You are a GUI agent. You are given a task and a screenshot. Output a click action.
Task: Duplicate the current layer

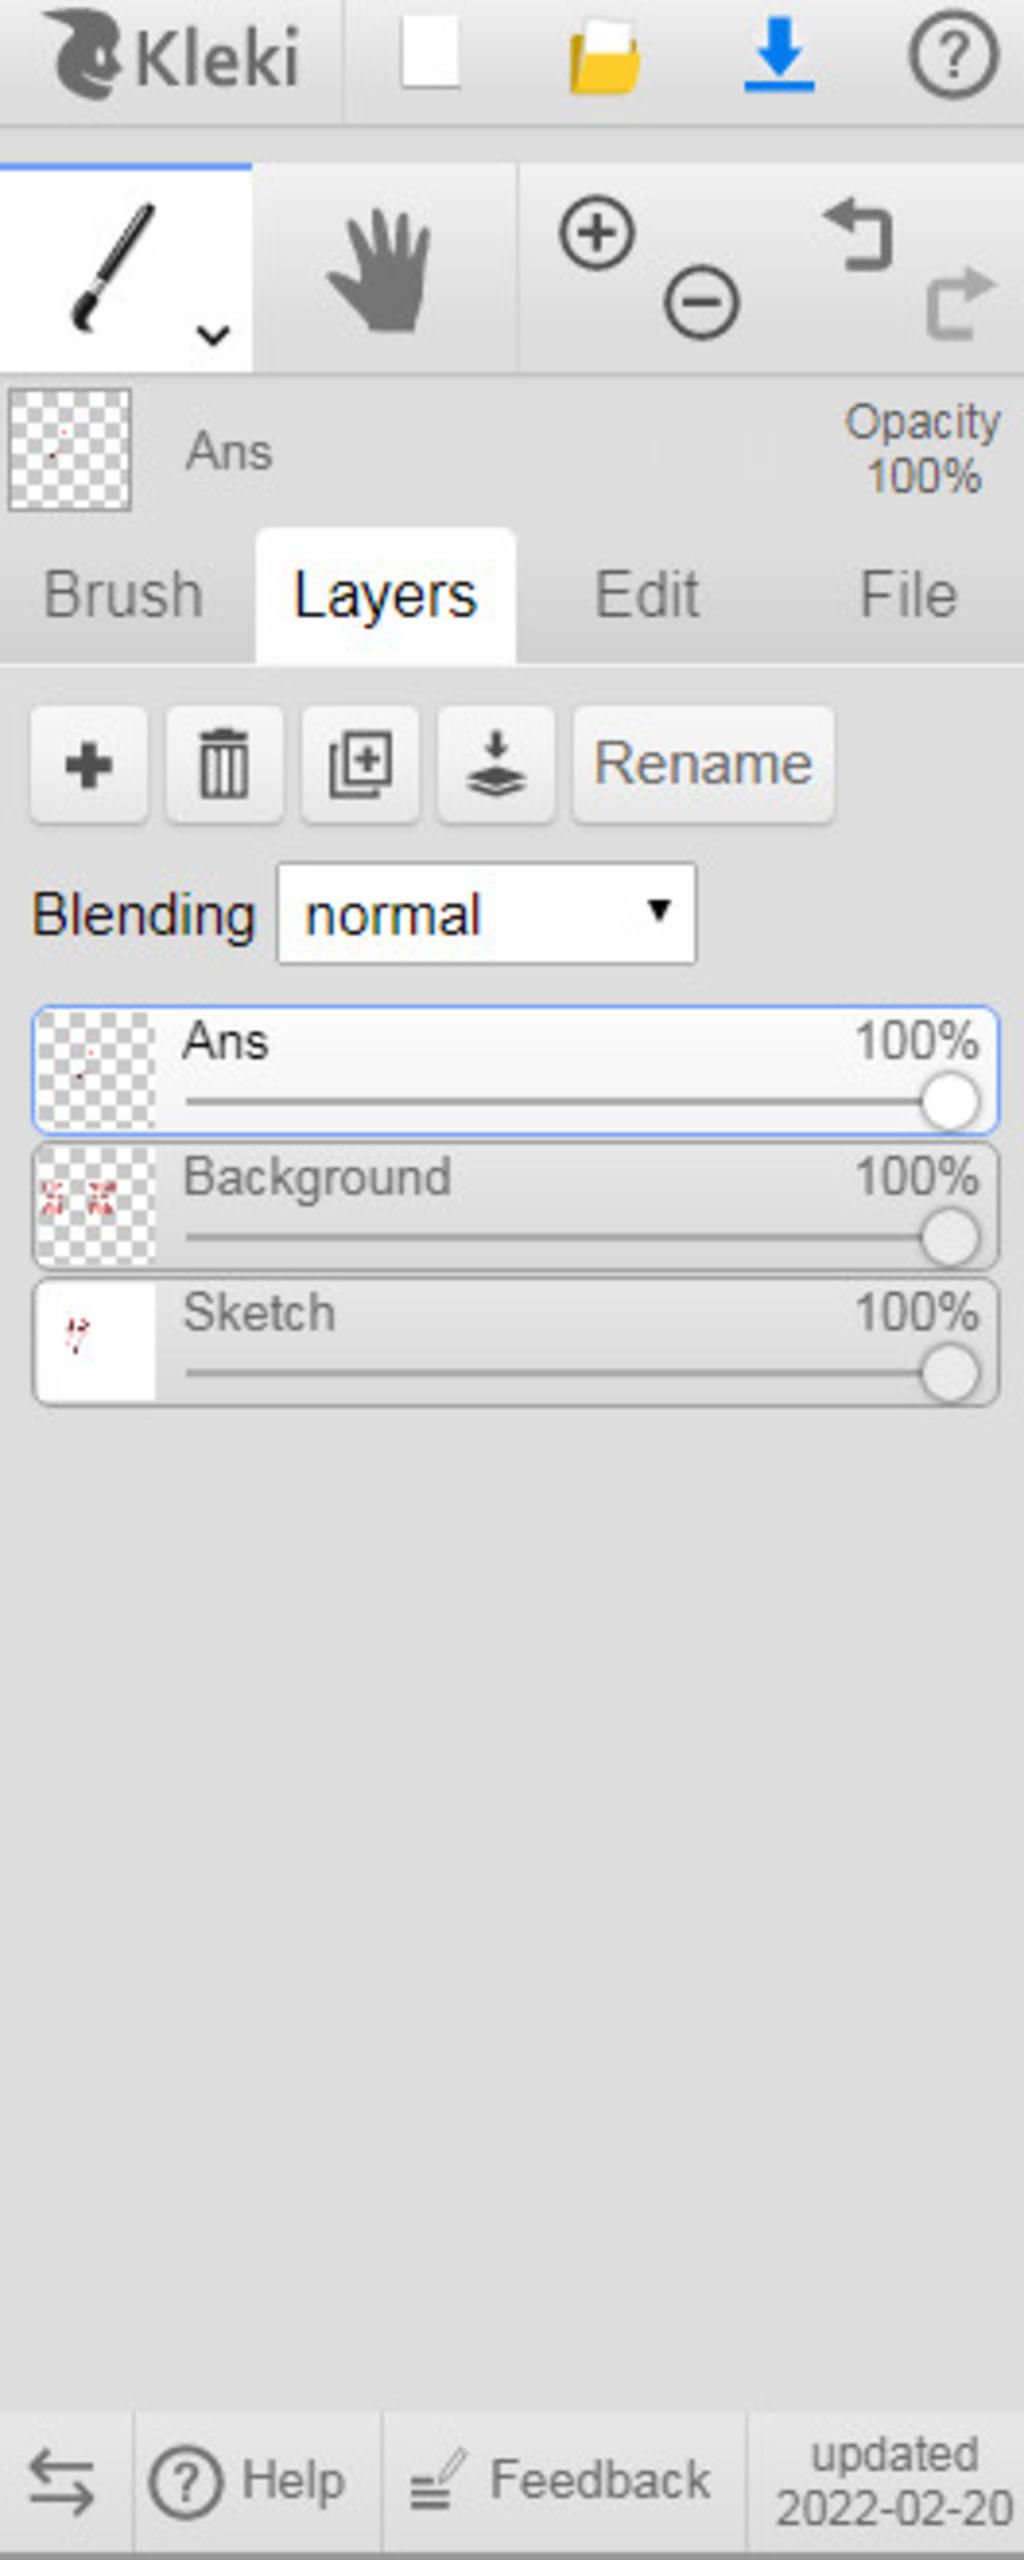coord(360,765)
